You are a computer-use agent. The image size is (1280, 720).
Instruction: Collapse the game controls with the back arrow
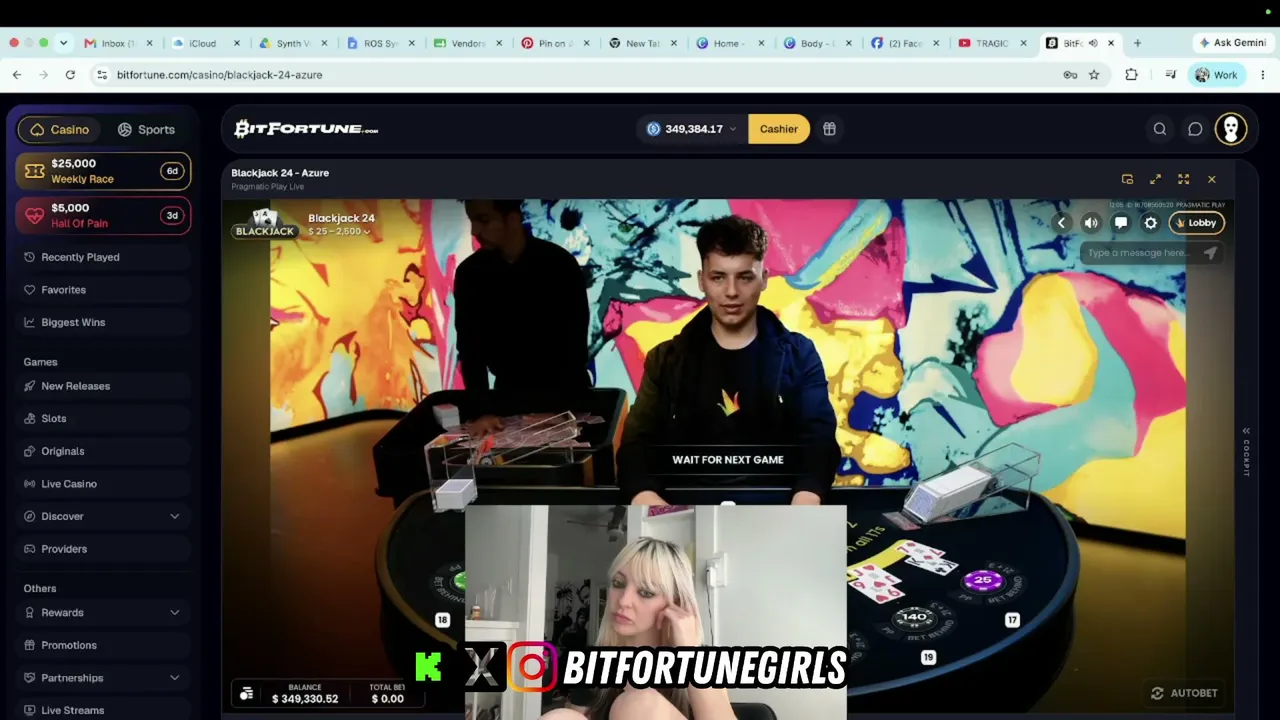pos(1061,223)
